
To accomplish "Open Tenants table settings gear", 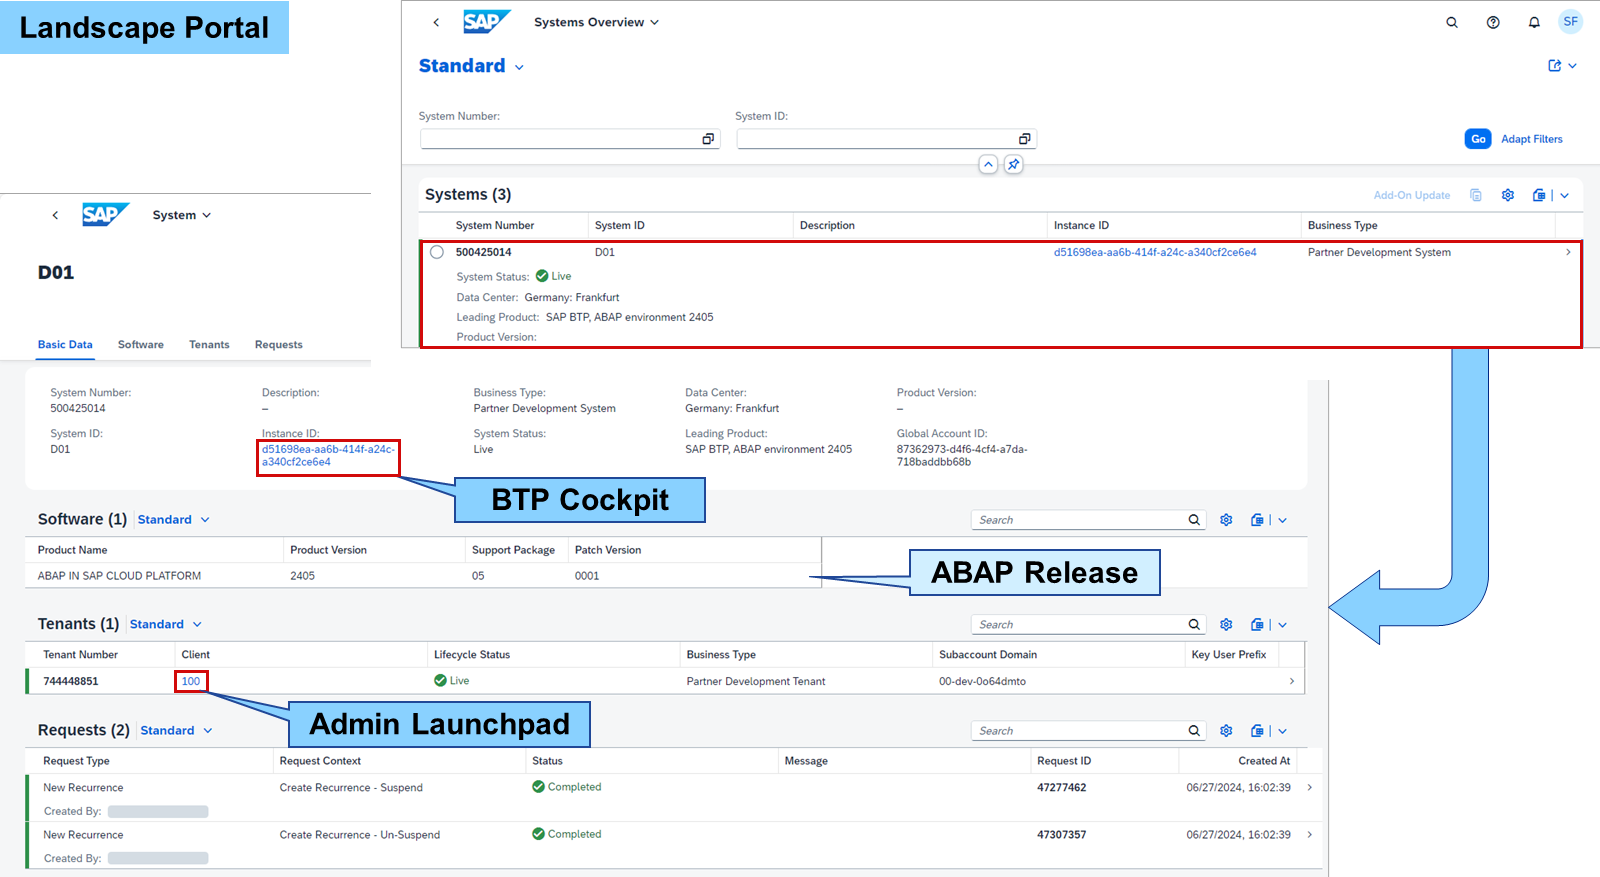I will click(x=1226, y=625).
